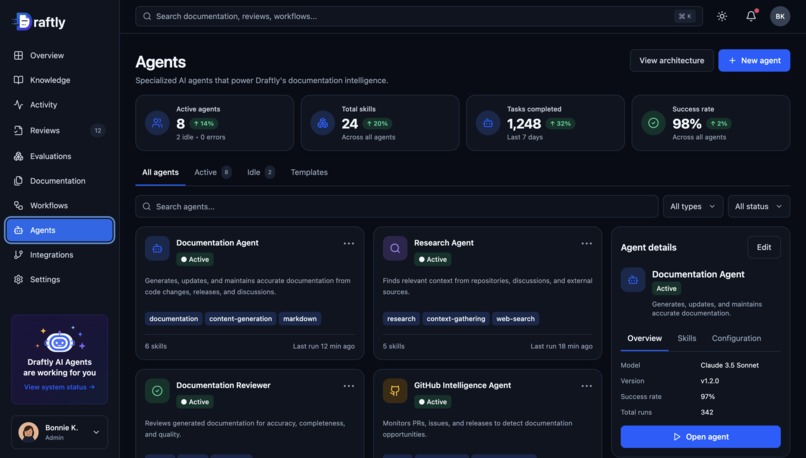Click Tasks completed robot icon
Viewport: 806px width, 458px height.
click(488, 123)
